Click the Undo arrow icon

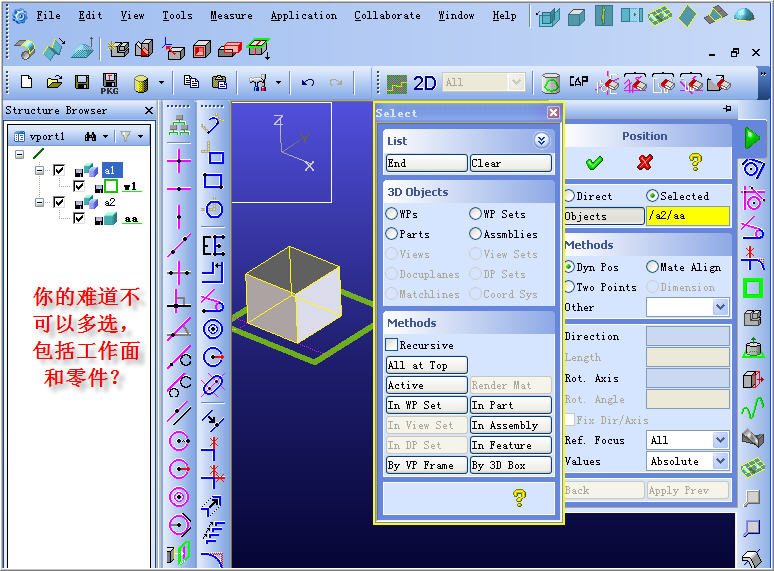pos(308,82)
